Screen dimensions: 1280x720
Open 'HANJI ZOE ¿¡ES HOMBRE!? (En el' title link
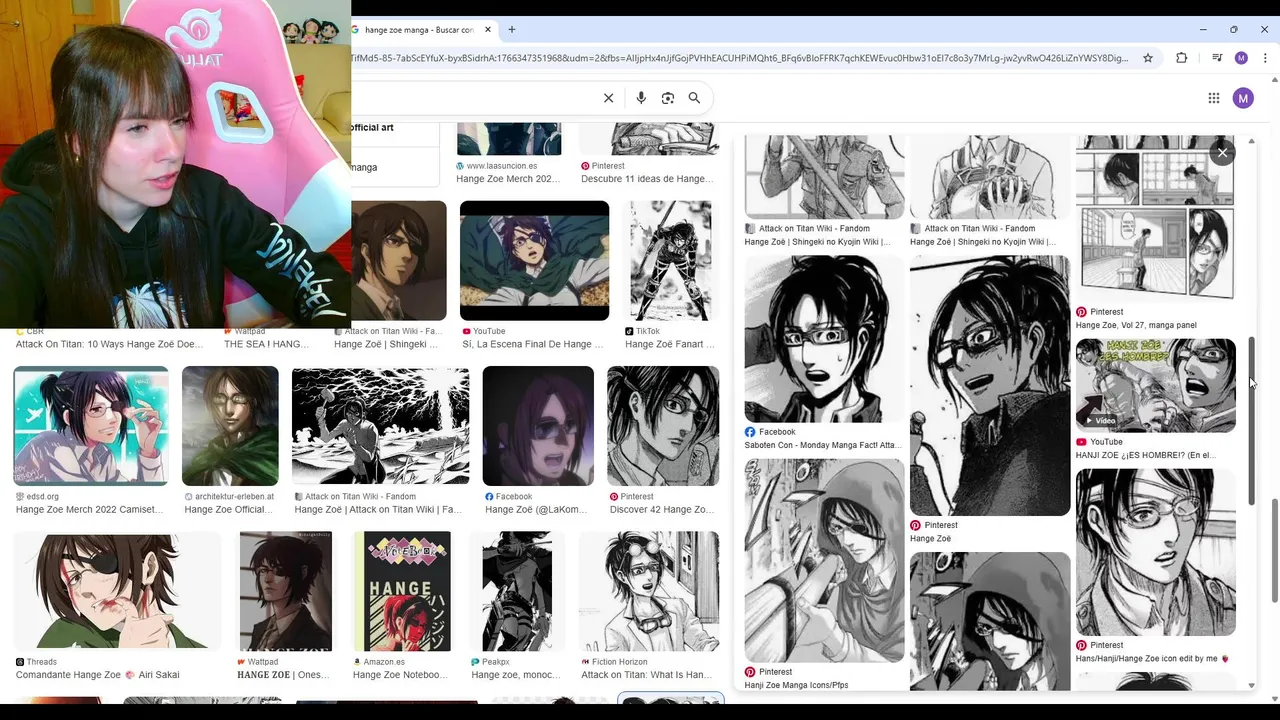[x=1146, y=455]
